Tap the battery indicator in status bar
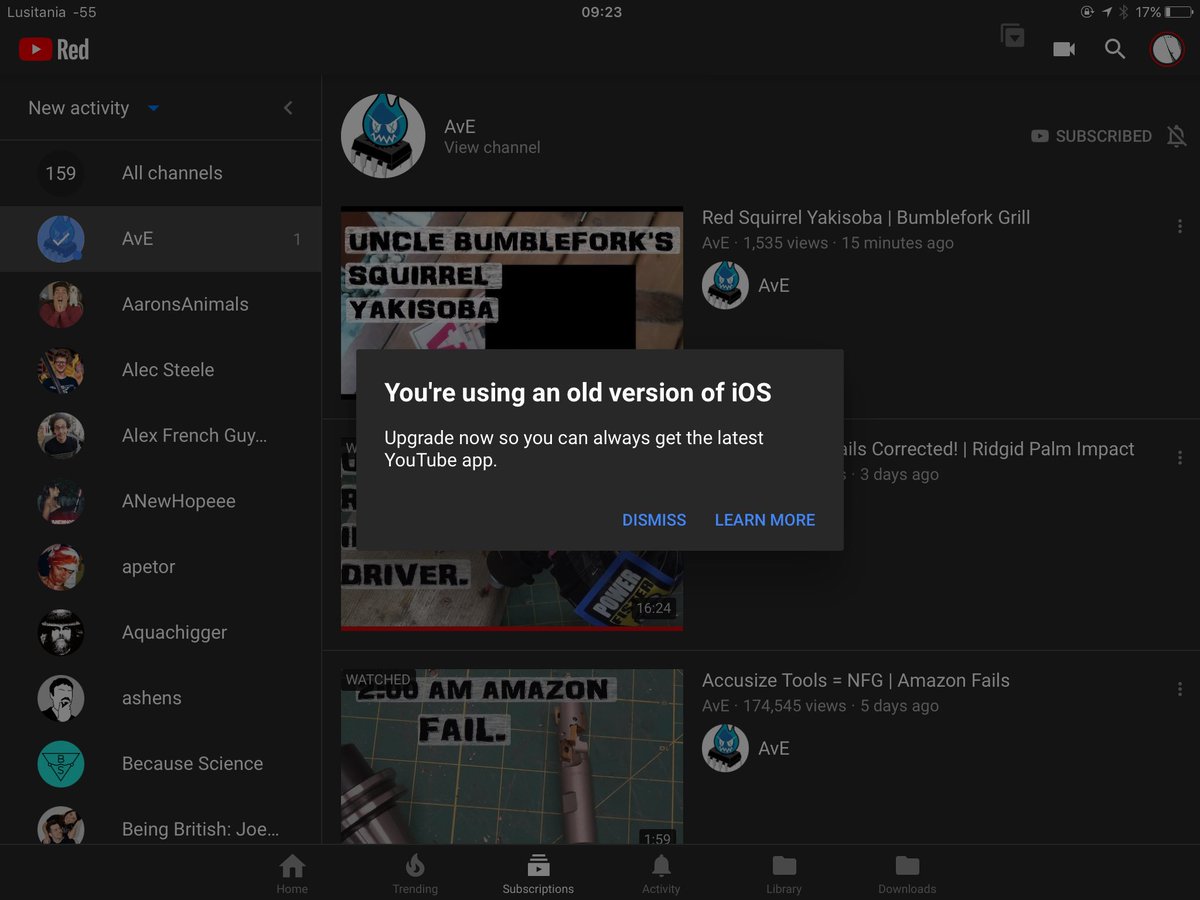The image size is (1200, 900). pyautogui.click(x=1179, y=12)
